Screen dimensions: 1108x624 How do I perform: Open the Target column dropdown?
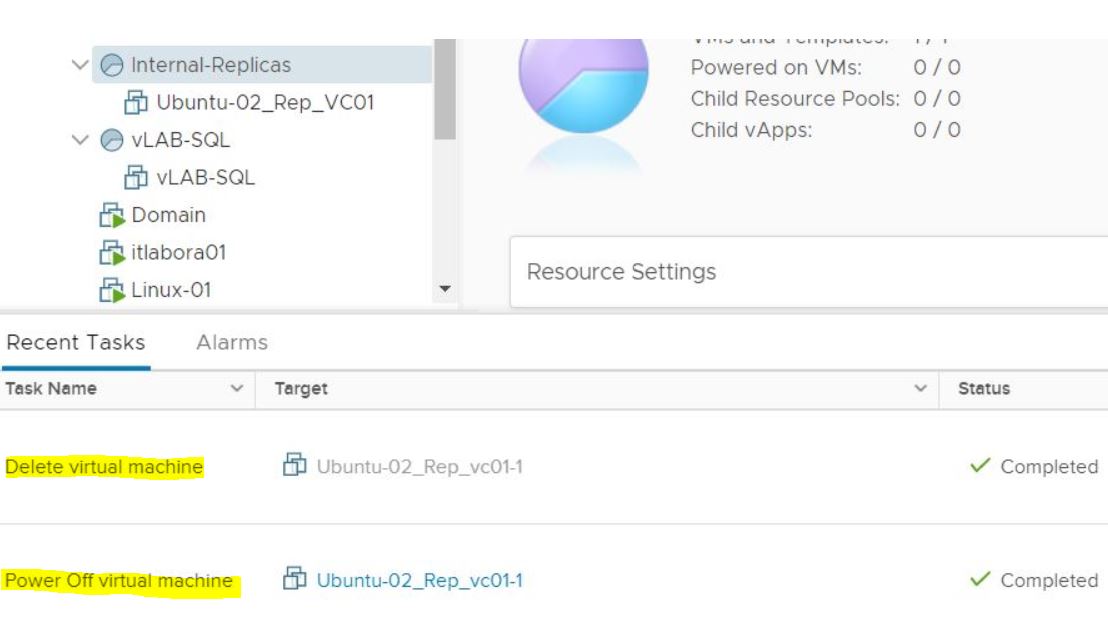coord(920,388)
